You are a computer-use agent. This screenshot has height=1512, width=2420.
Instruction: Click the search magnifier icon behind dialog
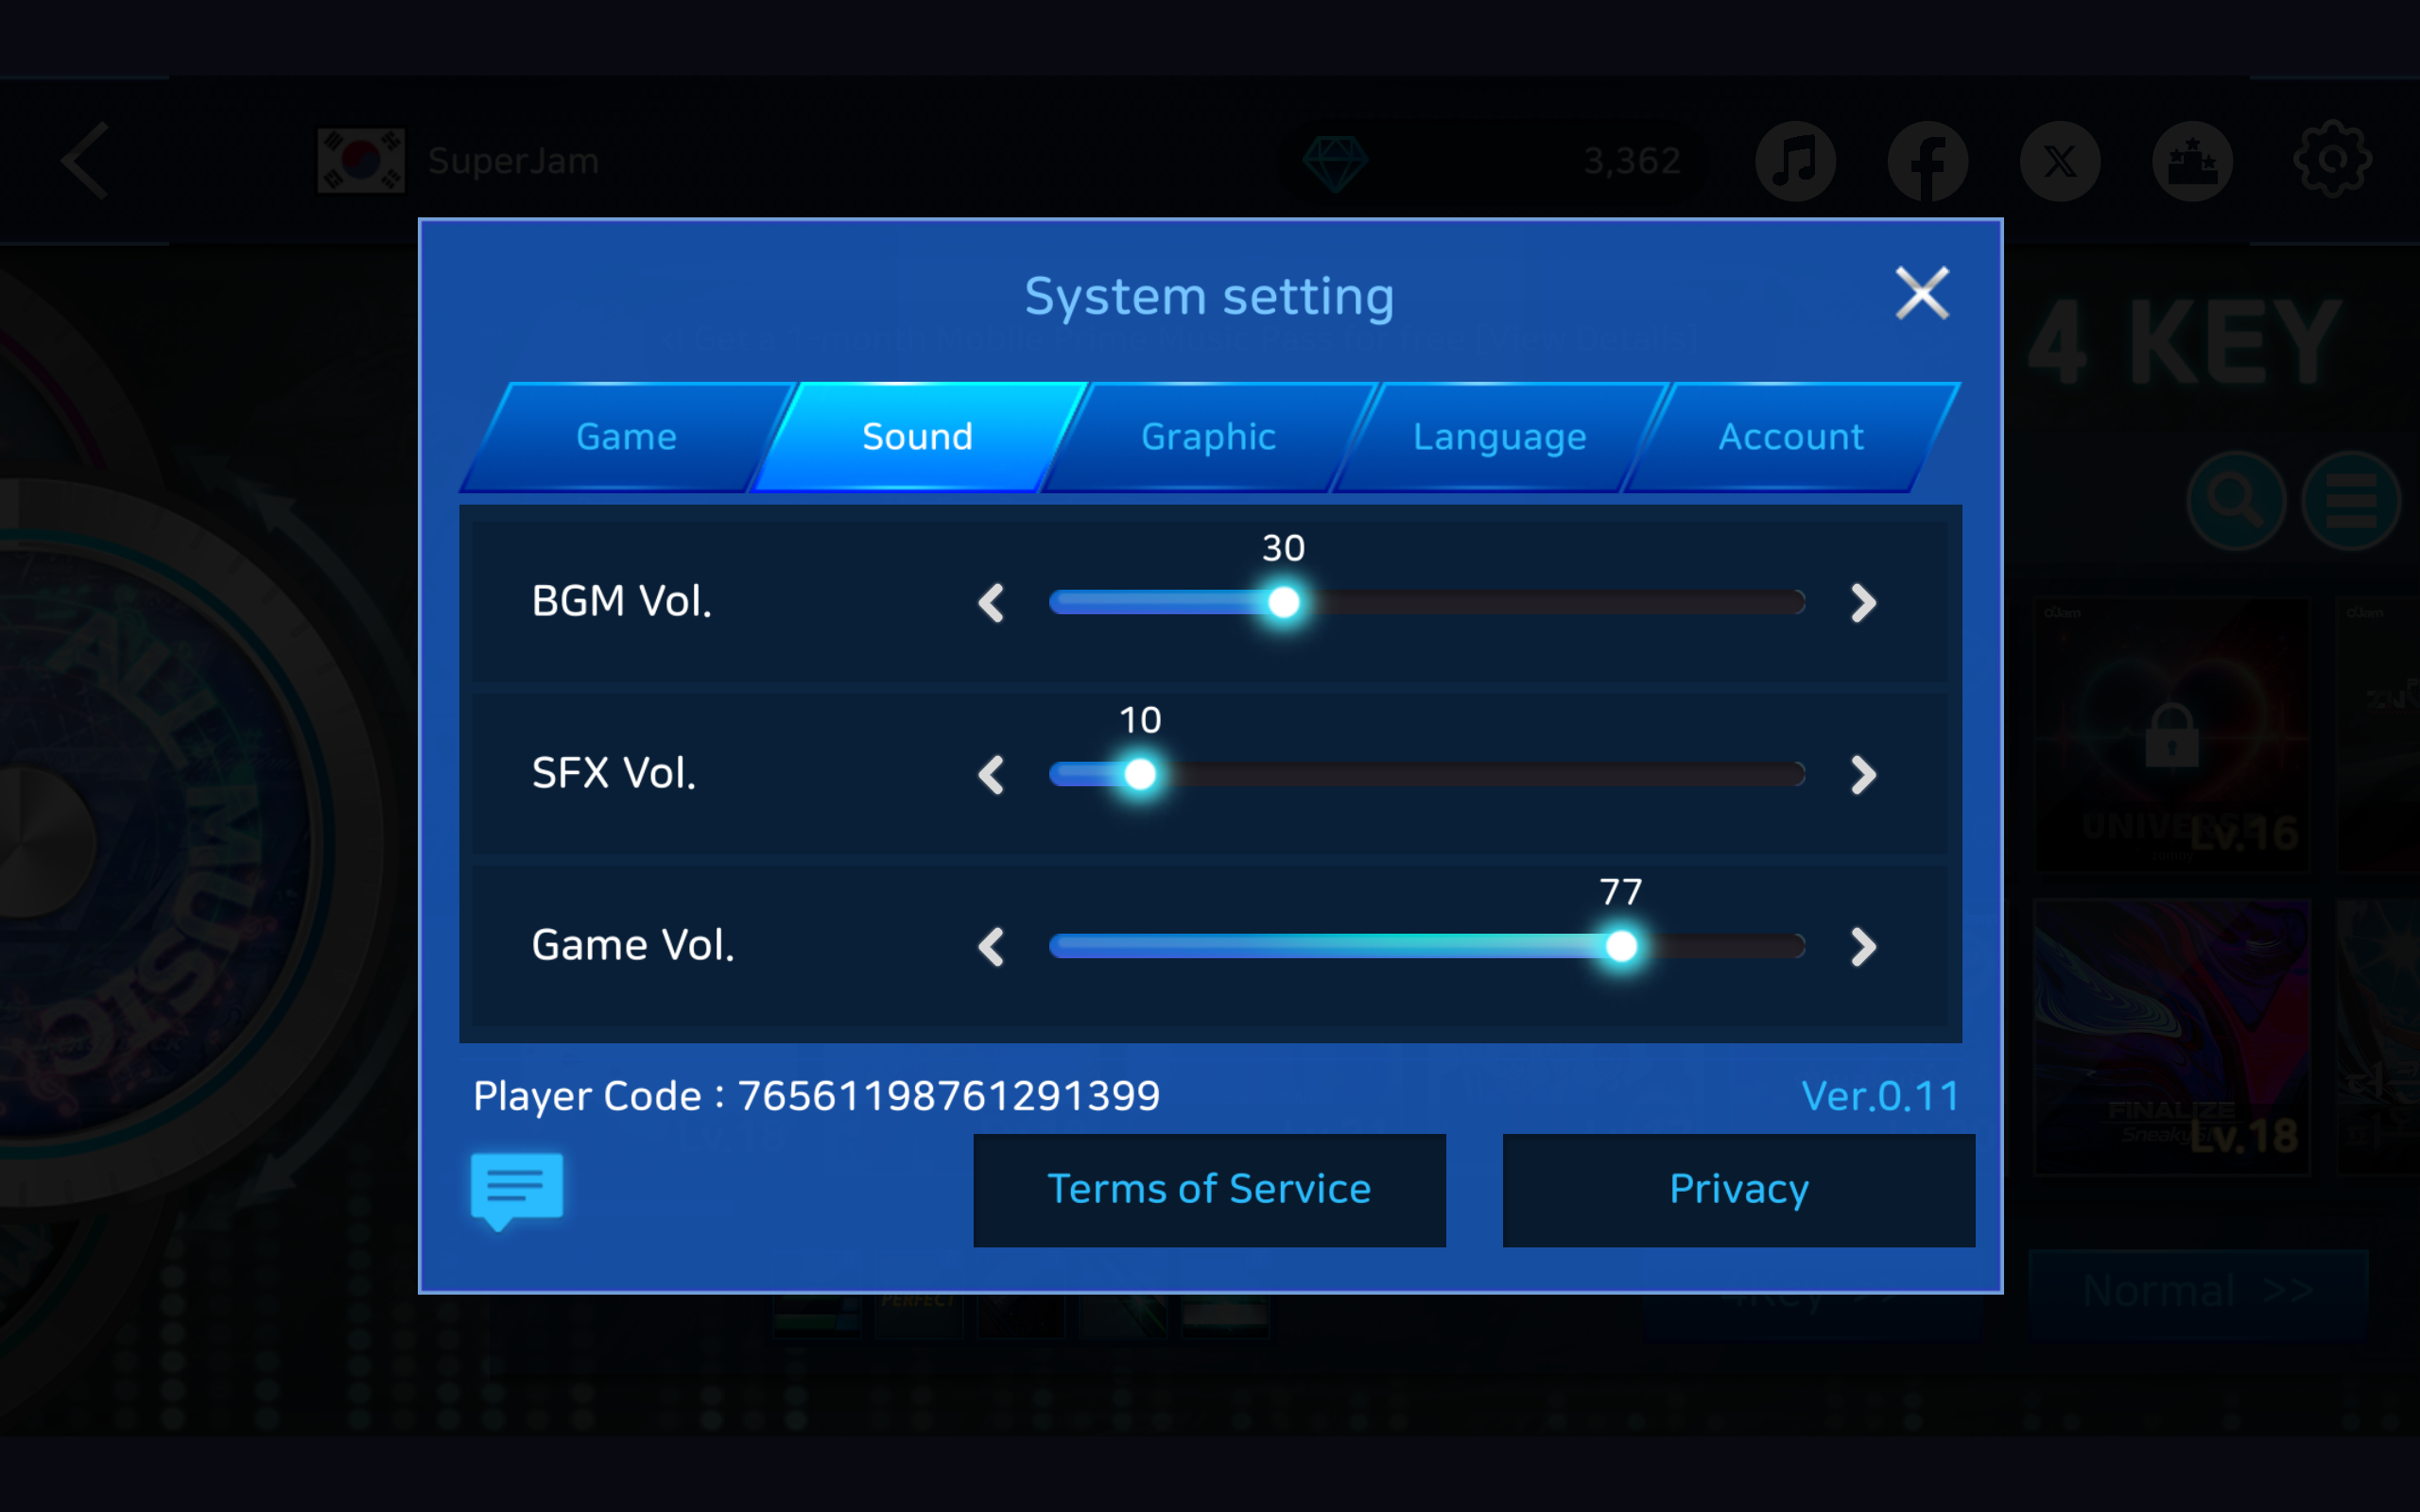(2236, 500)
